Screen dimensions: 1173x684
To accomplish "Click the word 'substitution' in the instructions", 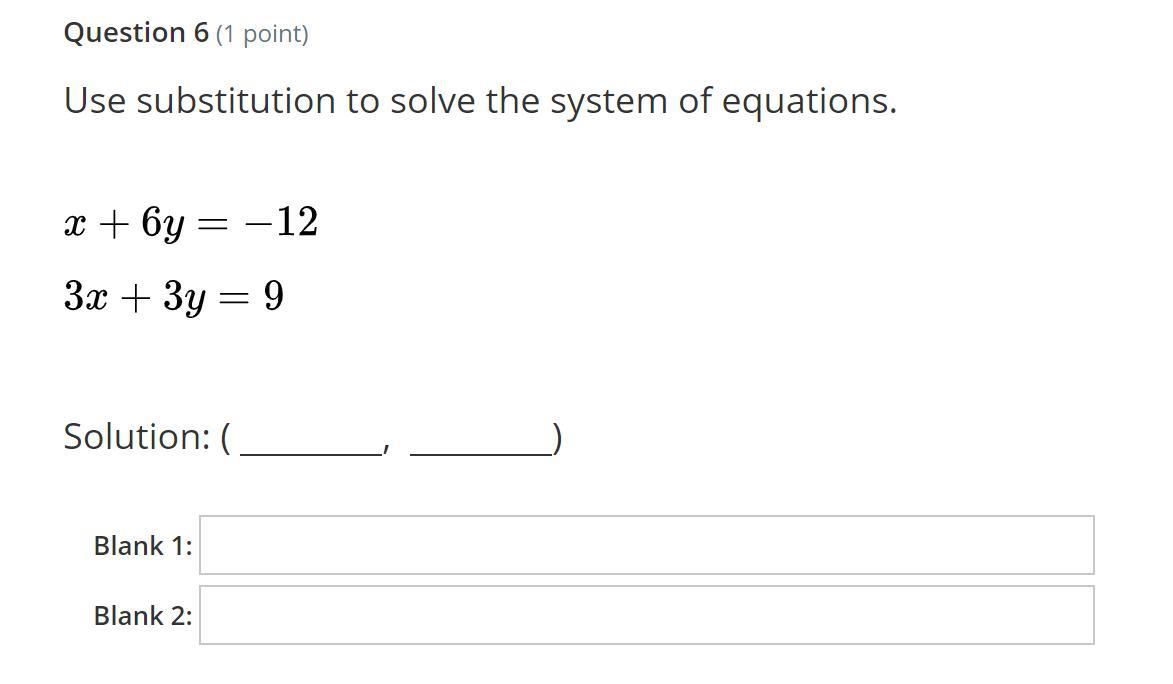I will 236,101.
